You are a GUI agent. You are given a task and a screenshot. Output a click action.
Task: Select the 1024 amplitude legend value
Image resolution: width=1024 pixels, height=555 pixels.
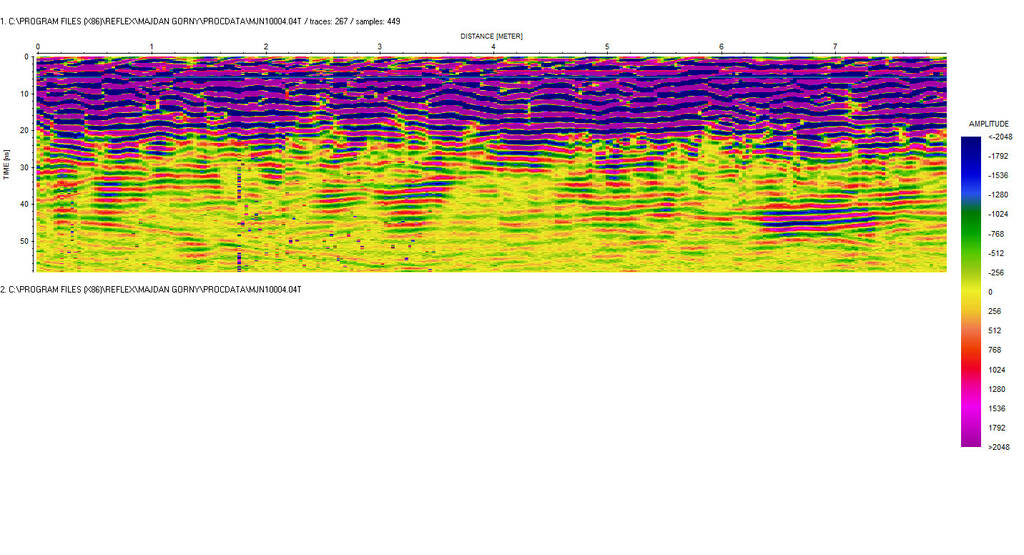coord(994,369)
